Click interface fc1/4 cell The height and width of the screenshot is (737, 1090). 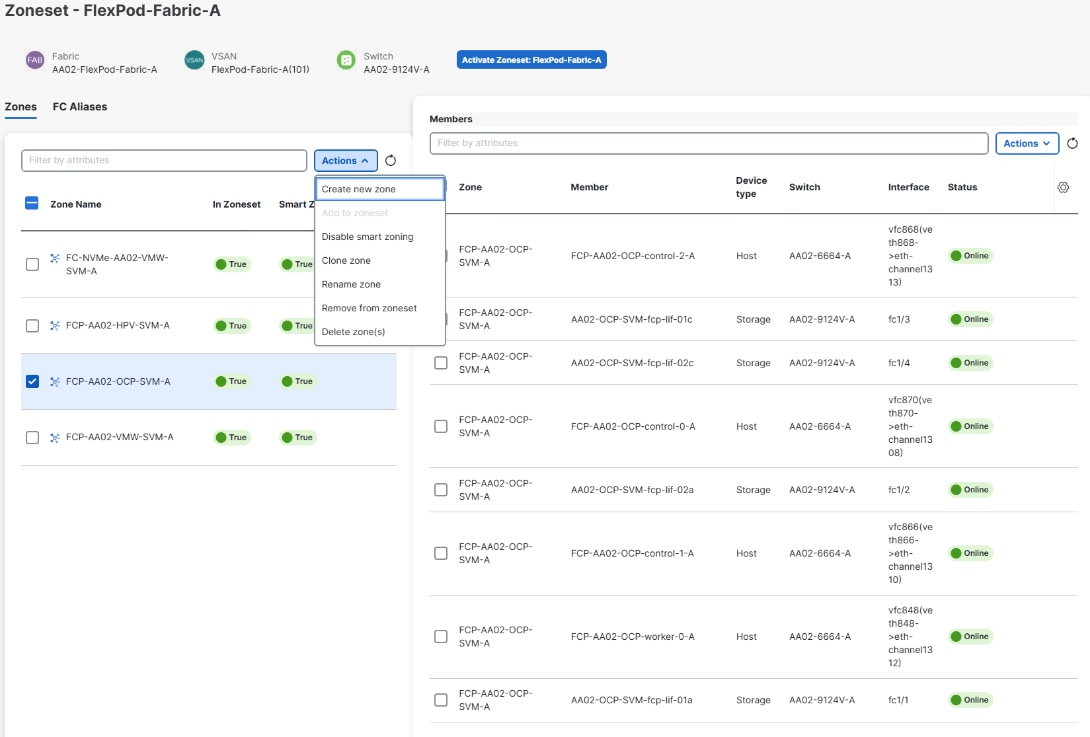[899, 363]
